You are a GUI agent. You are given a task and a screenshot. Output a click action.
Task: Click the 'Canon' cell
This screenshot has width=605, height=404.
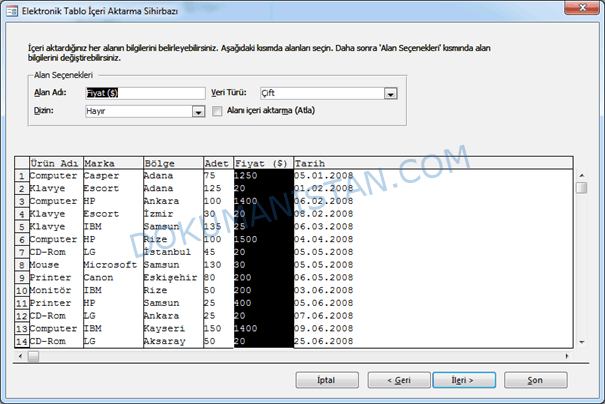point(113,278)
